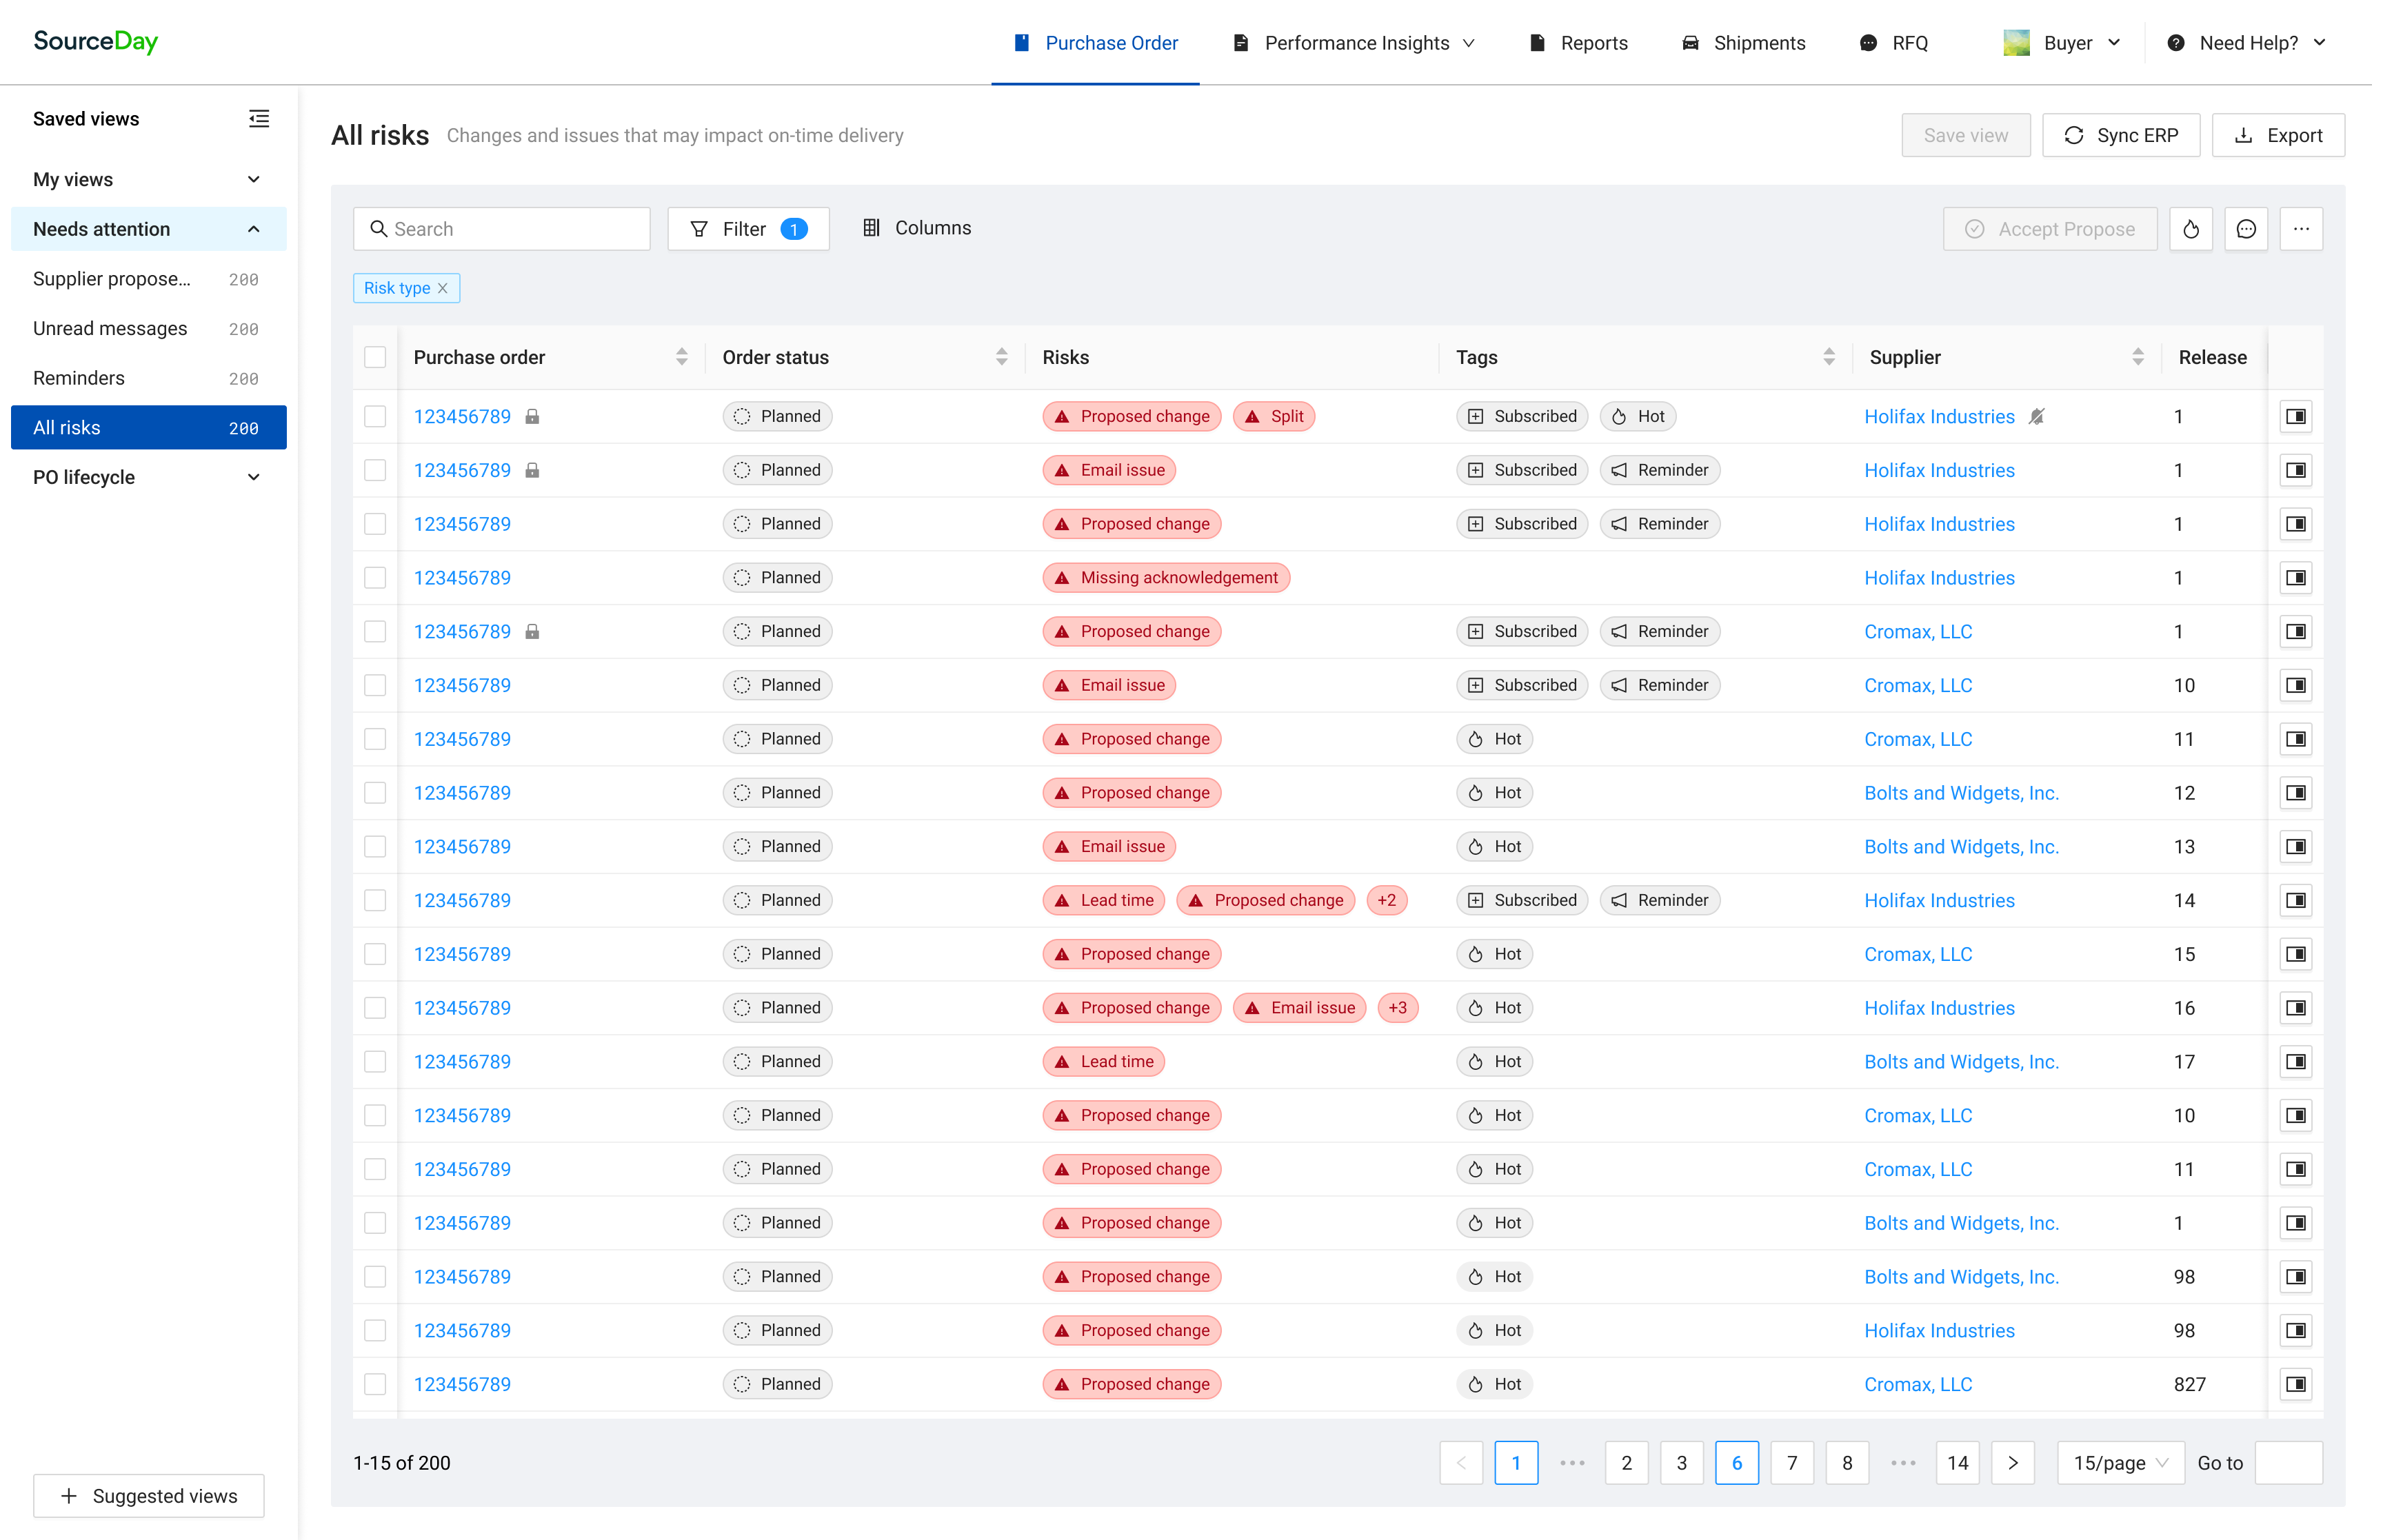Image resolution: width=2383 pixels, height=1540 pixels.
Task: Open the Holifax Industries supplier link
Action: click(1938, 416)
